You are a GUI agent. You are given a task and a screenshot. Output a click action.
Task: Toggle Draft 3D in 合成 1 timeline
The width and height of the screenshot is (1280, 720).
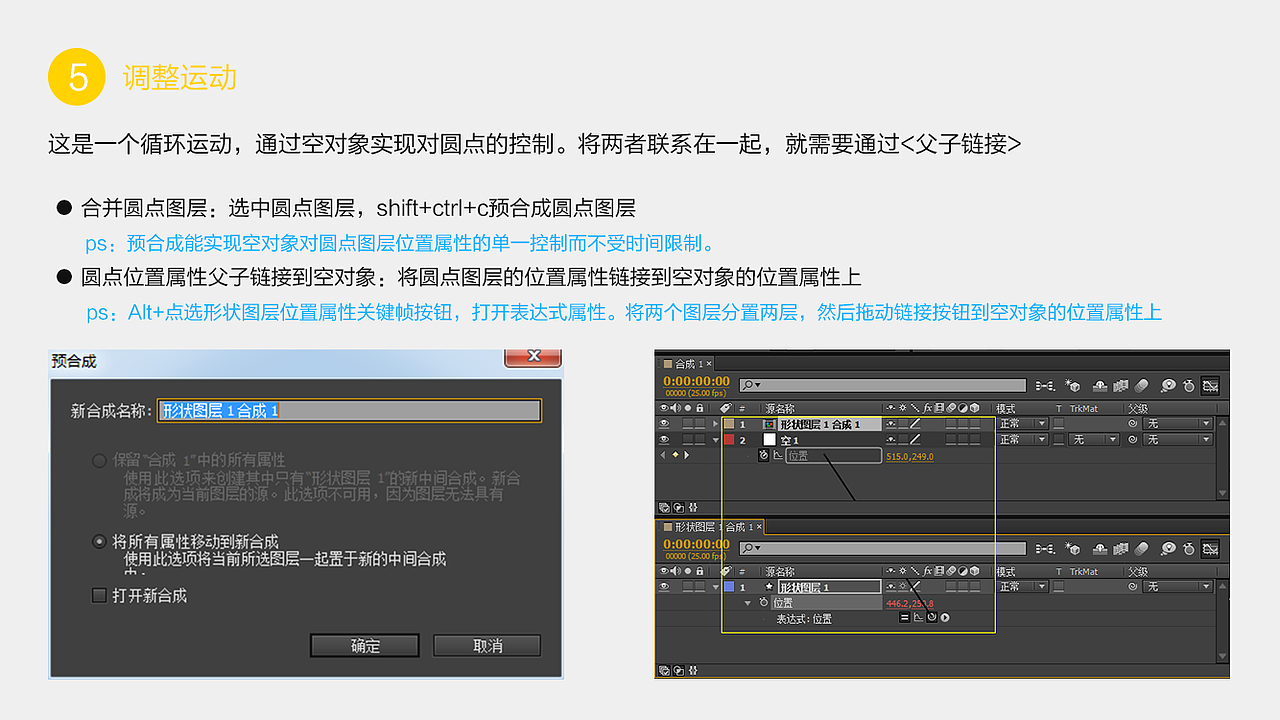point(1073,386)
